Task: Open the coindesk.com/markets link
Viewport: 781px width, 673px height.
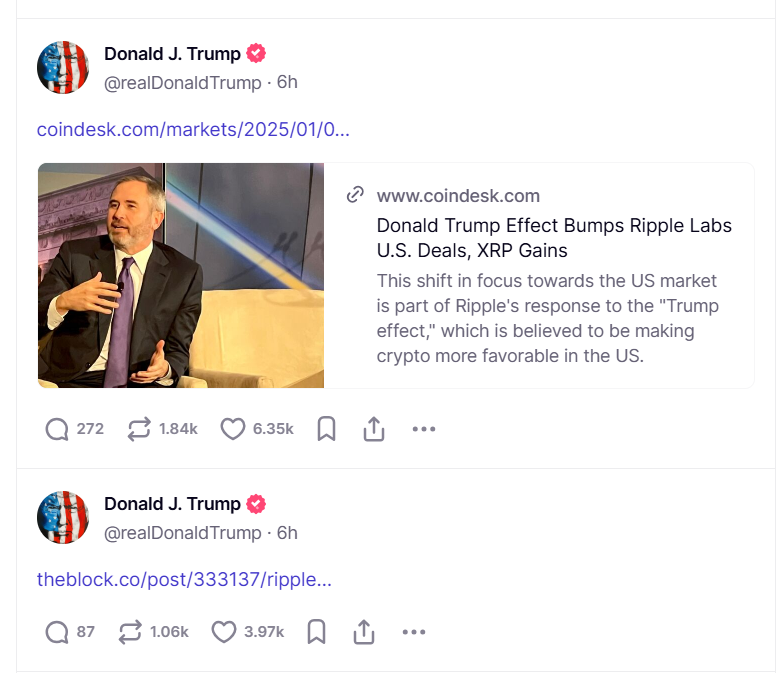Action: point(193,130)
